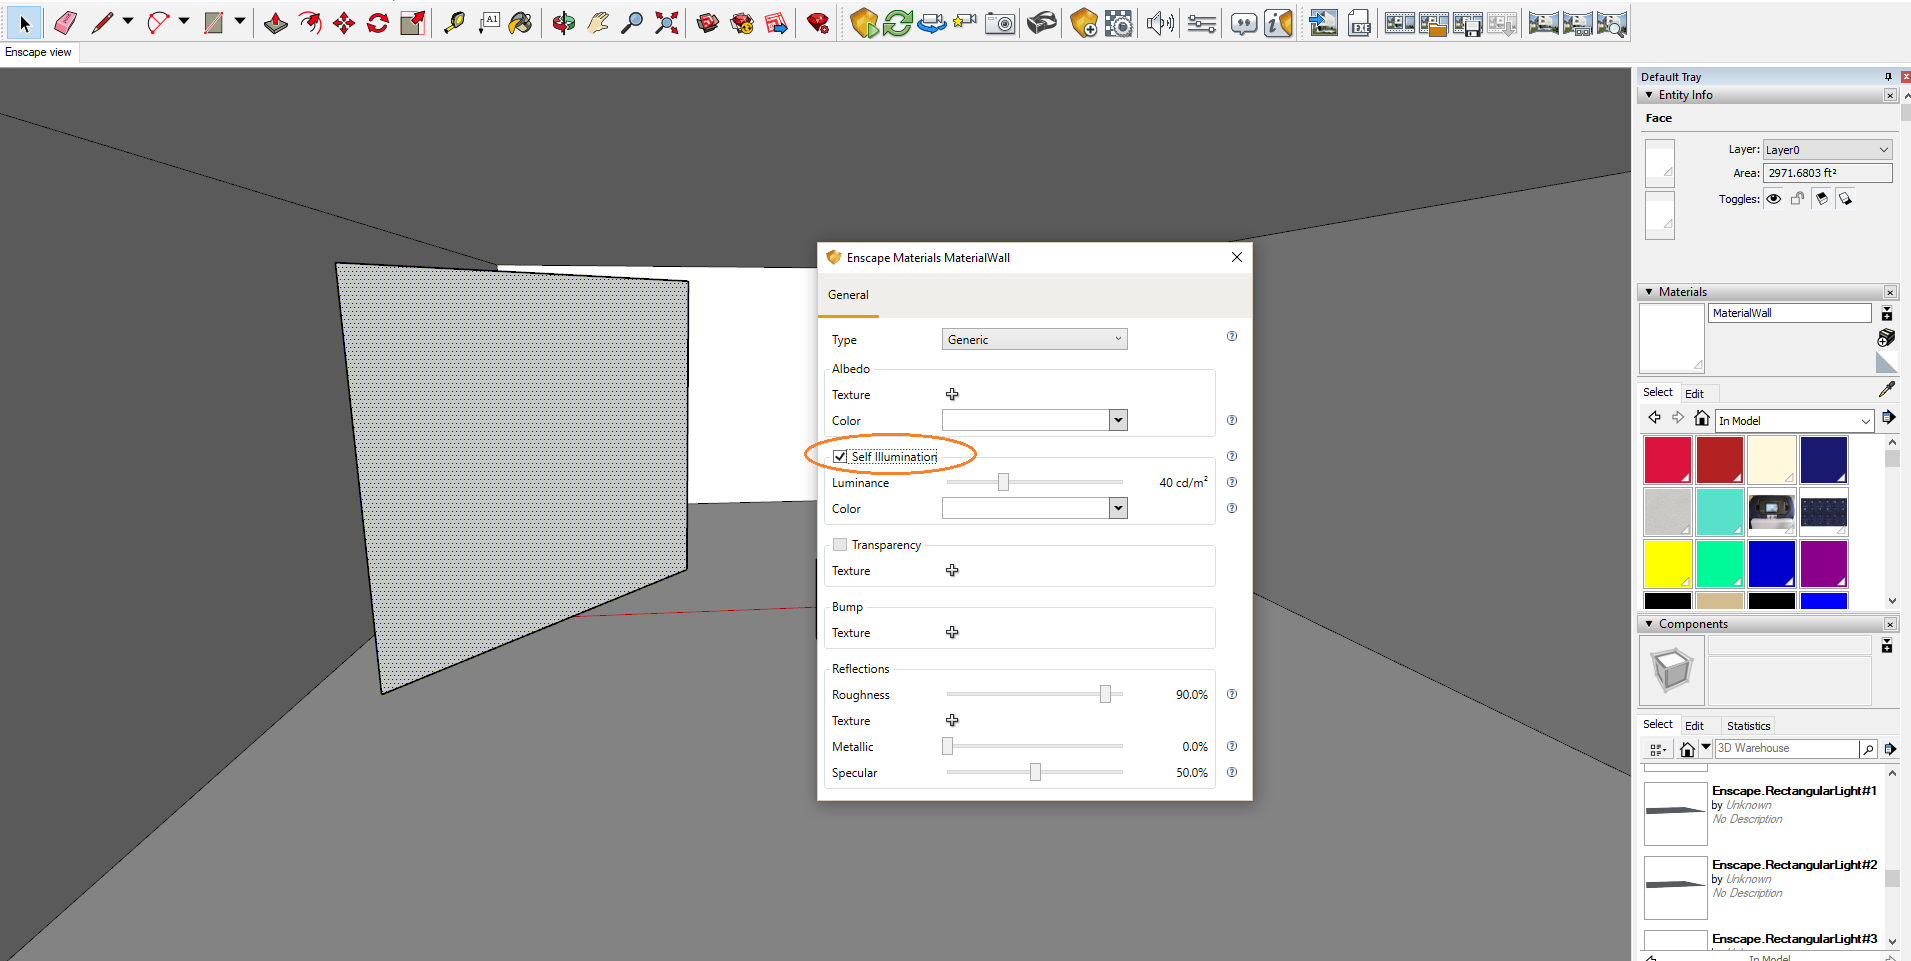1911x961 pixels.
Task: Take an Enscape screenshot
Action: point(1000,23)
